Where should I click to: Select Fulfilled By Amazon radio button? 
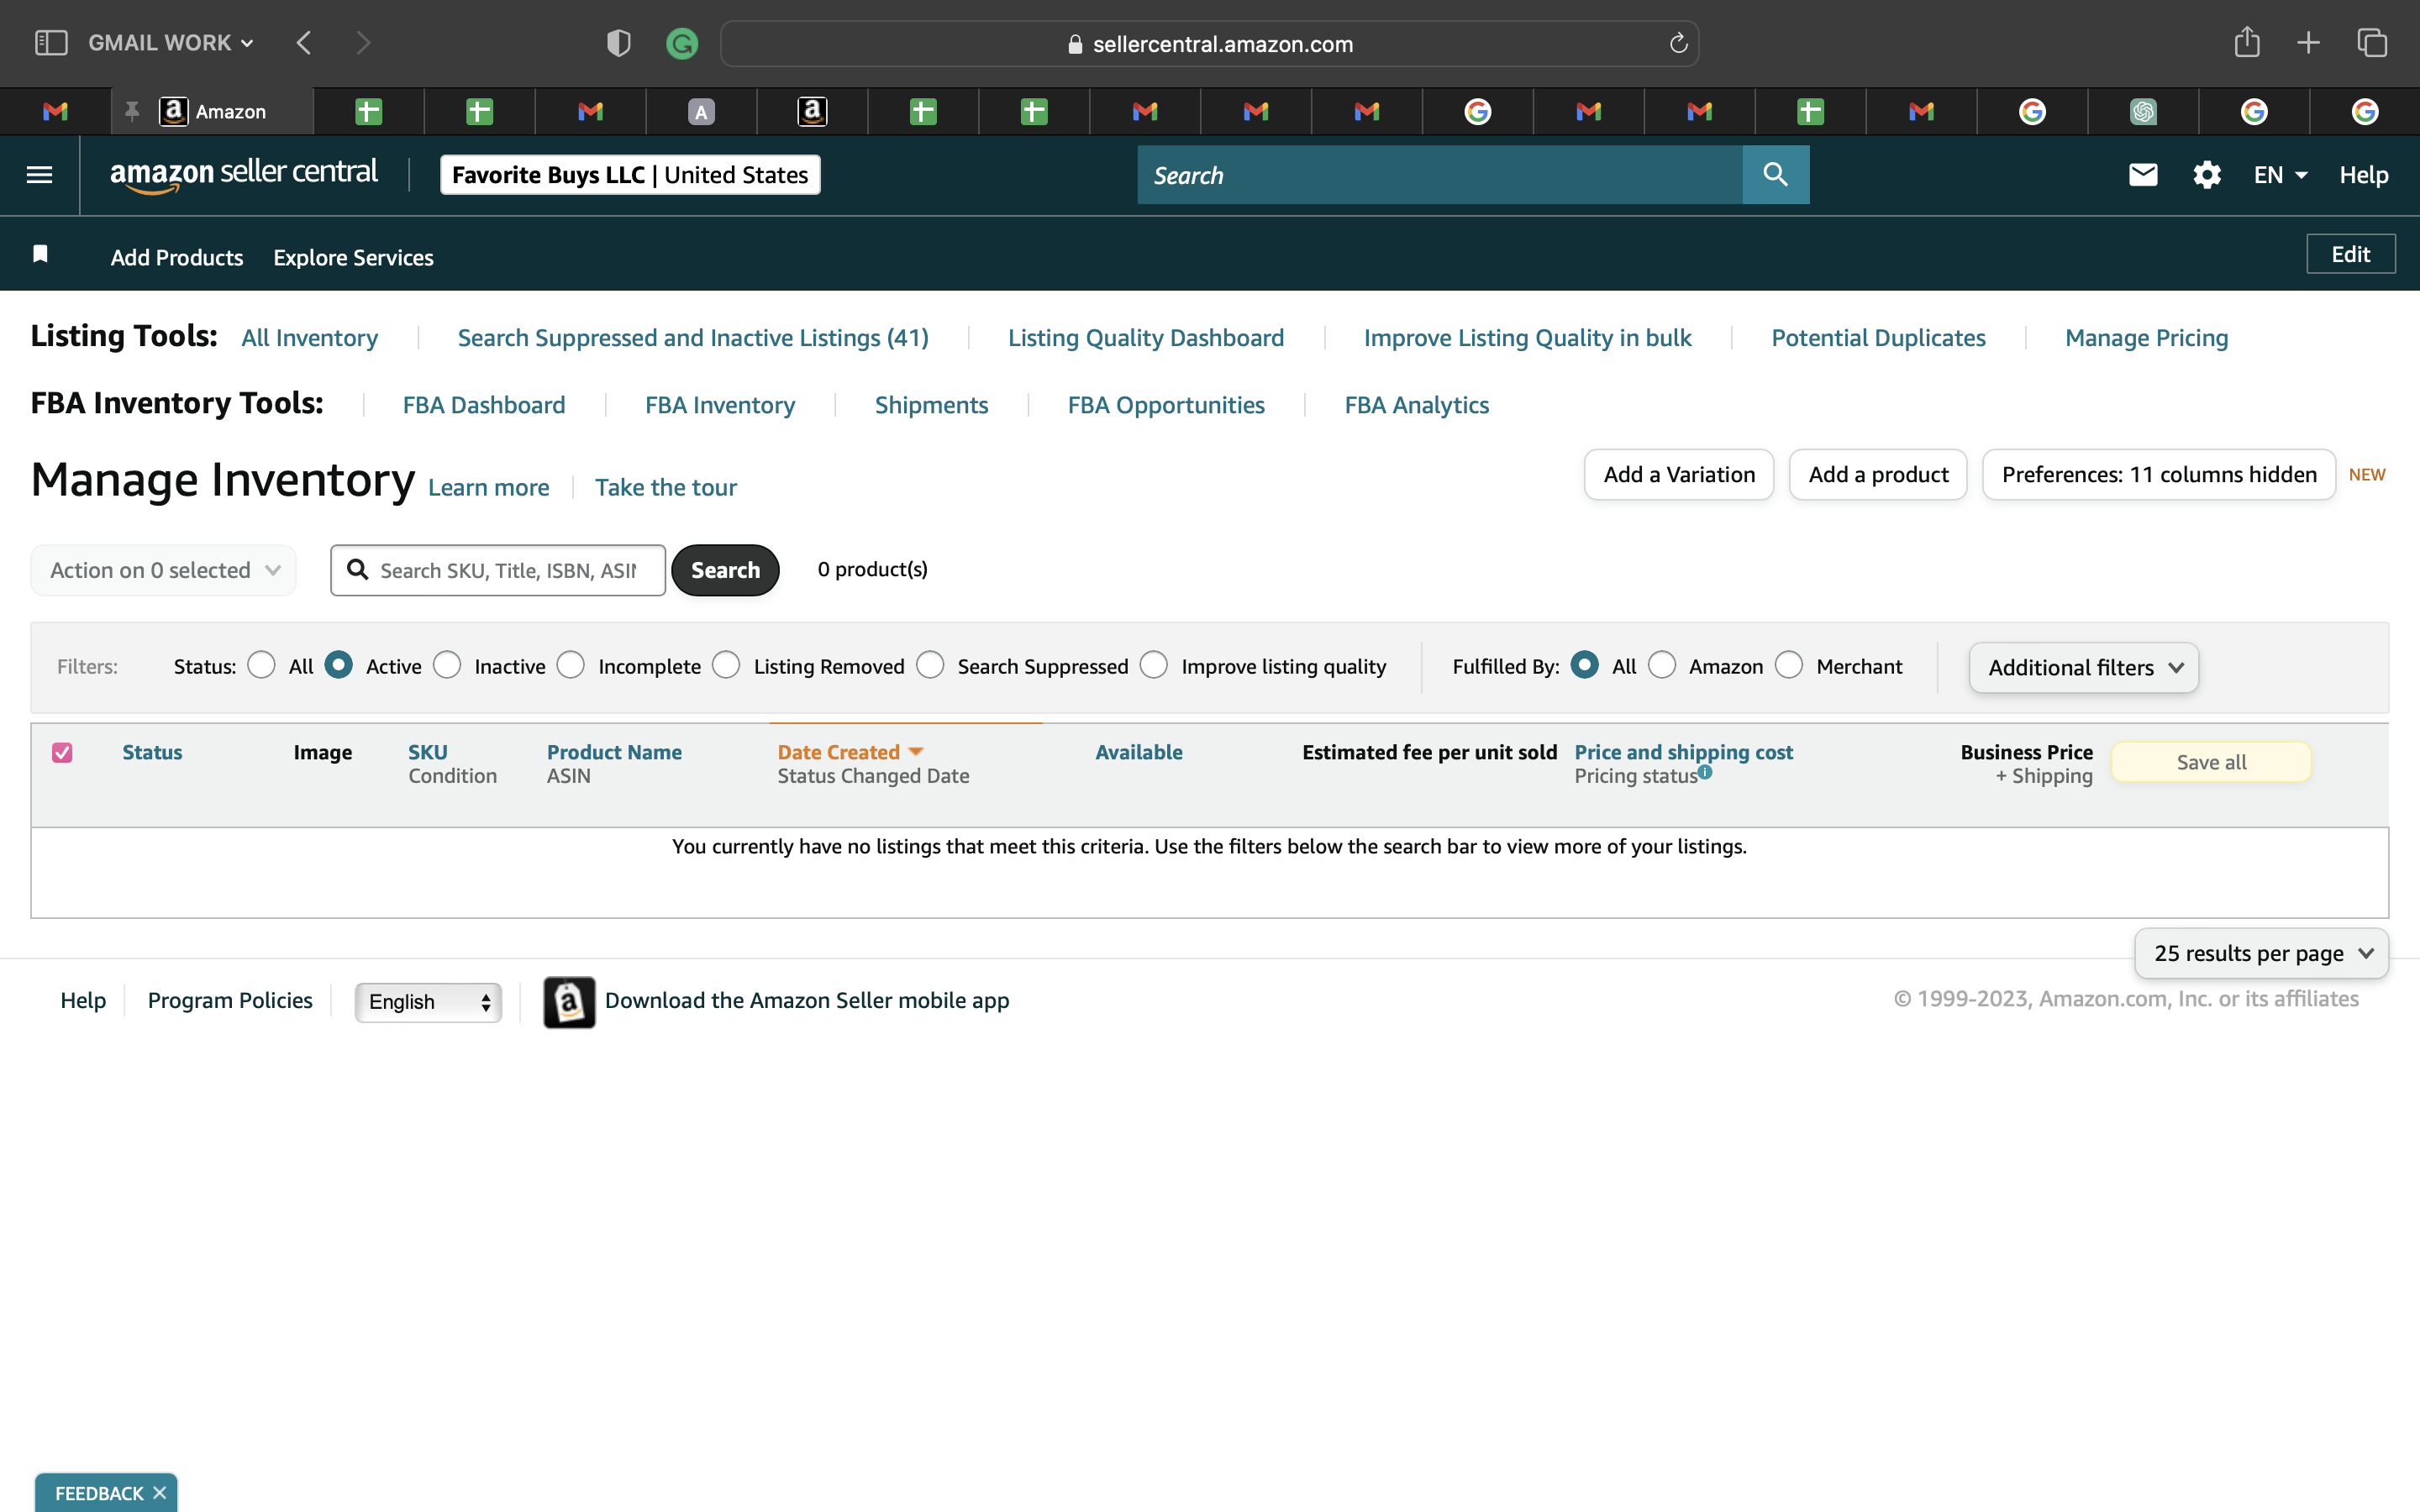(x=1662, y=665)
